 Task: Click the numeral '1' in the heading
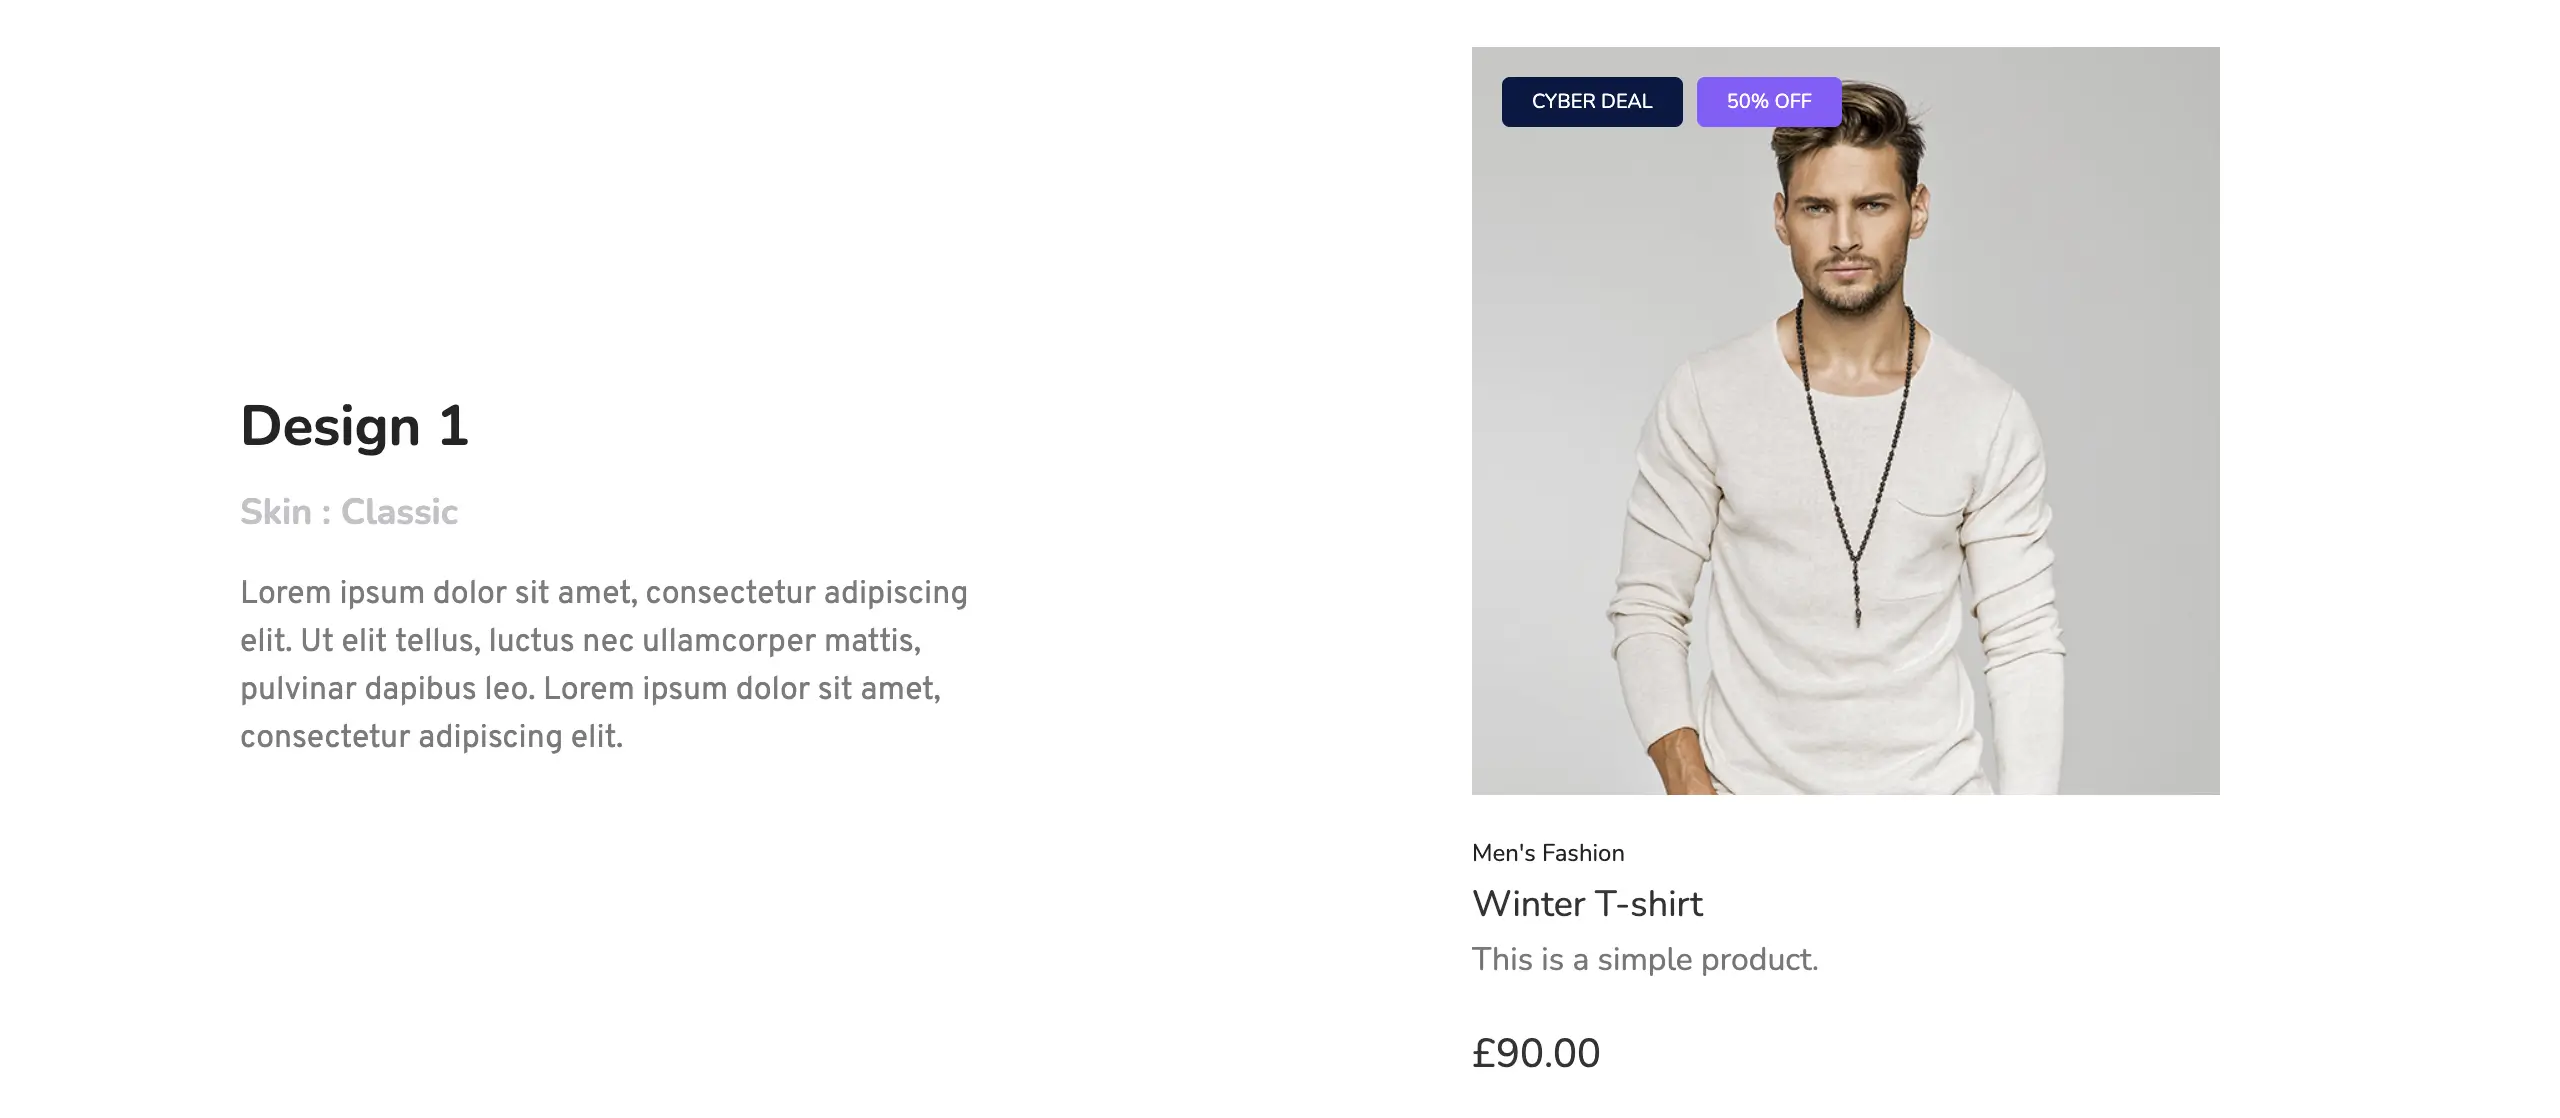[x=453, y=426]
